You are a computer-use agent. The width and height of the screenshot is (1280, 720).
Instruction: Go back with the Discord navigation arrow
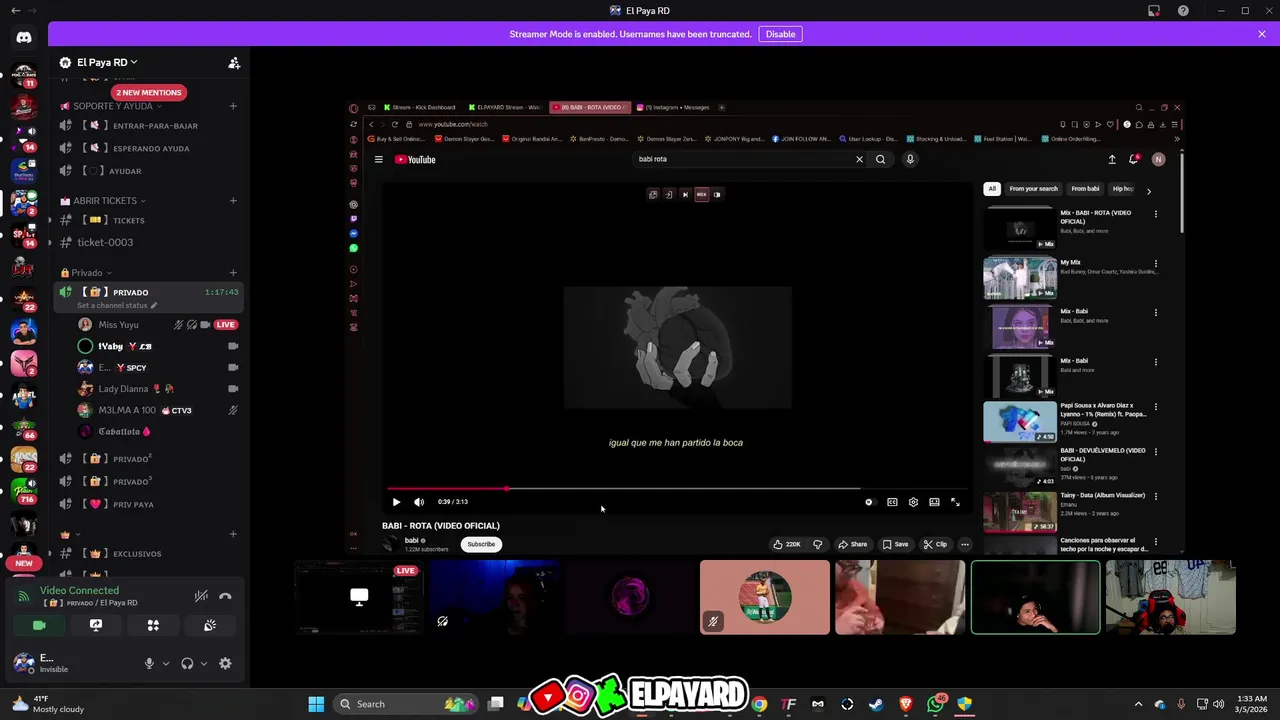pos(15,11)
